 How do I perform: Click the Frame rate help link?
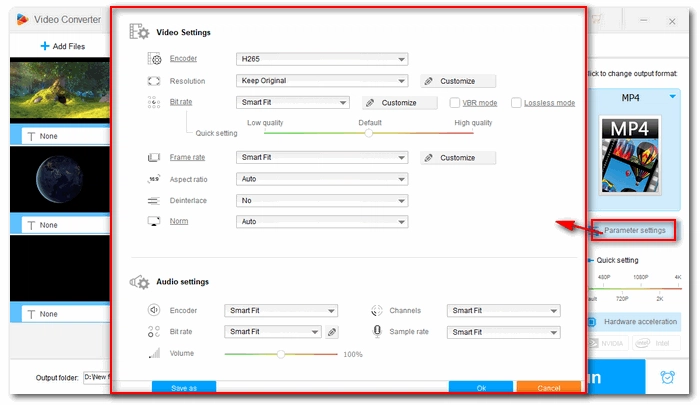(x=187, y=157)
